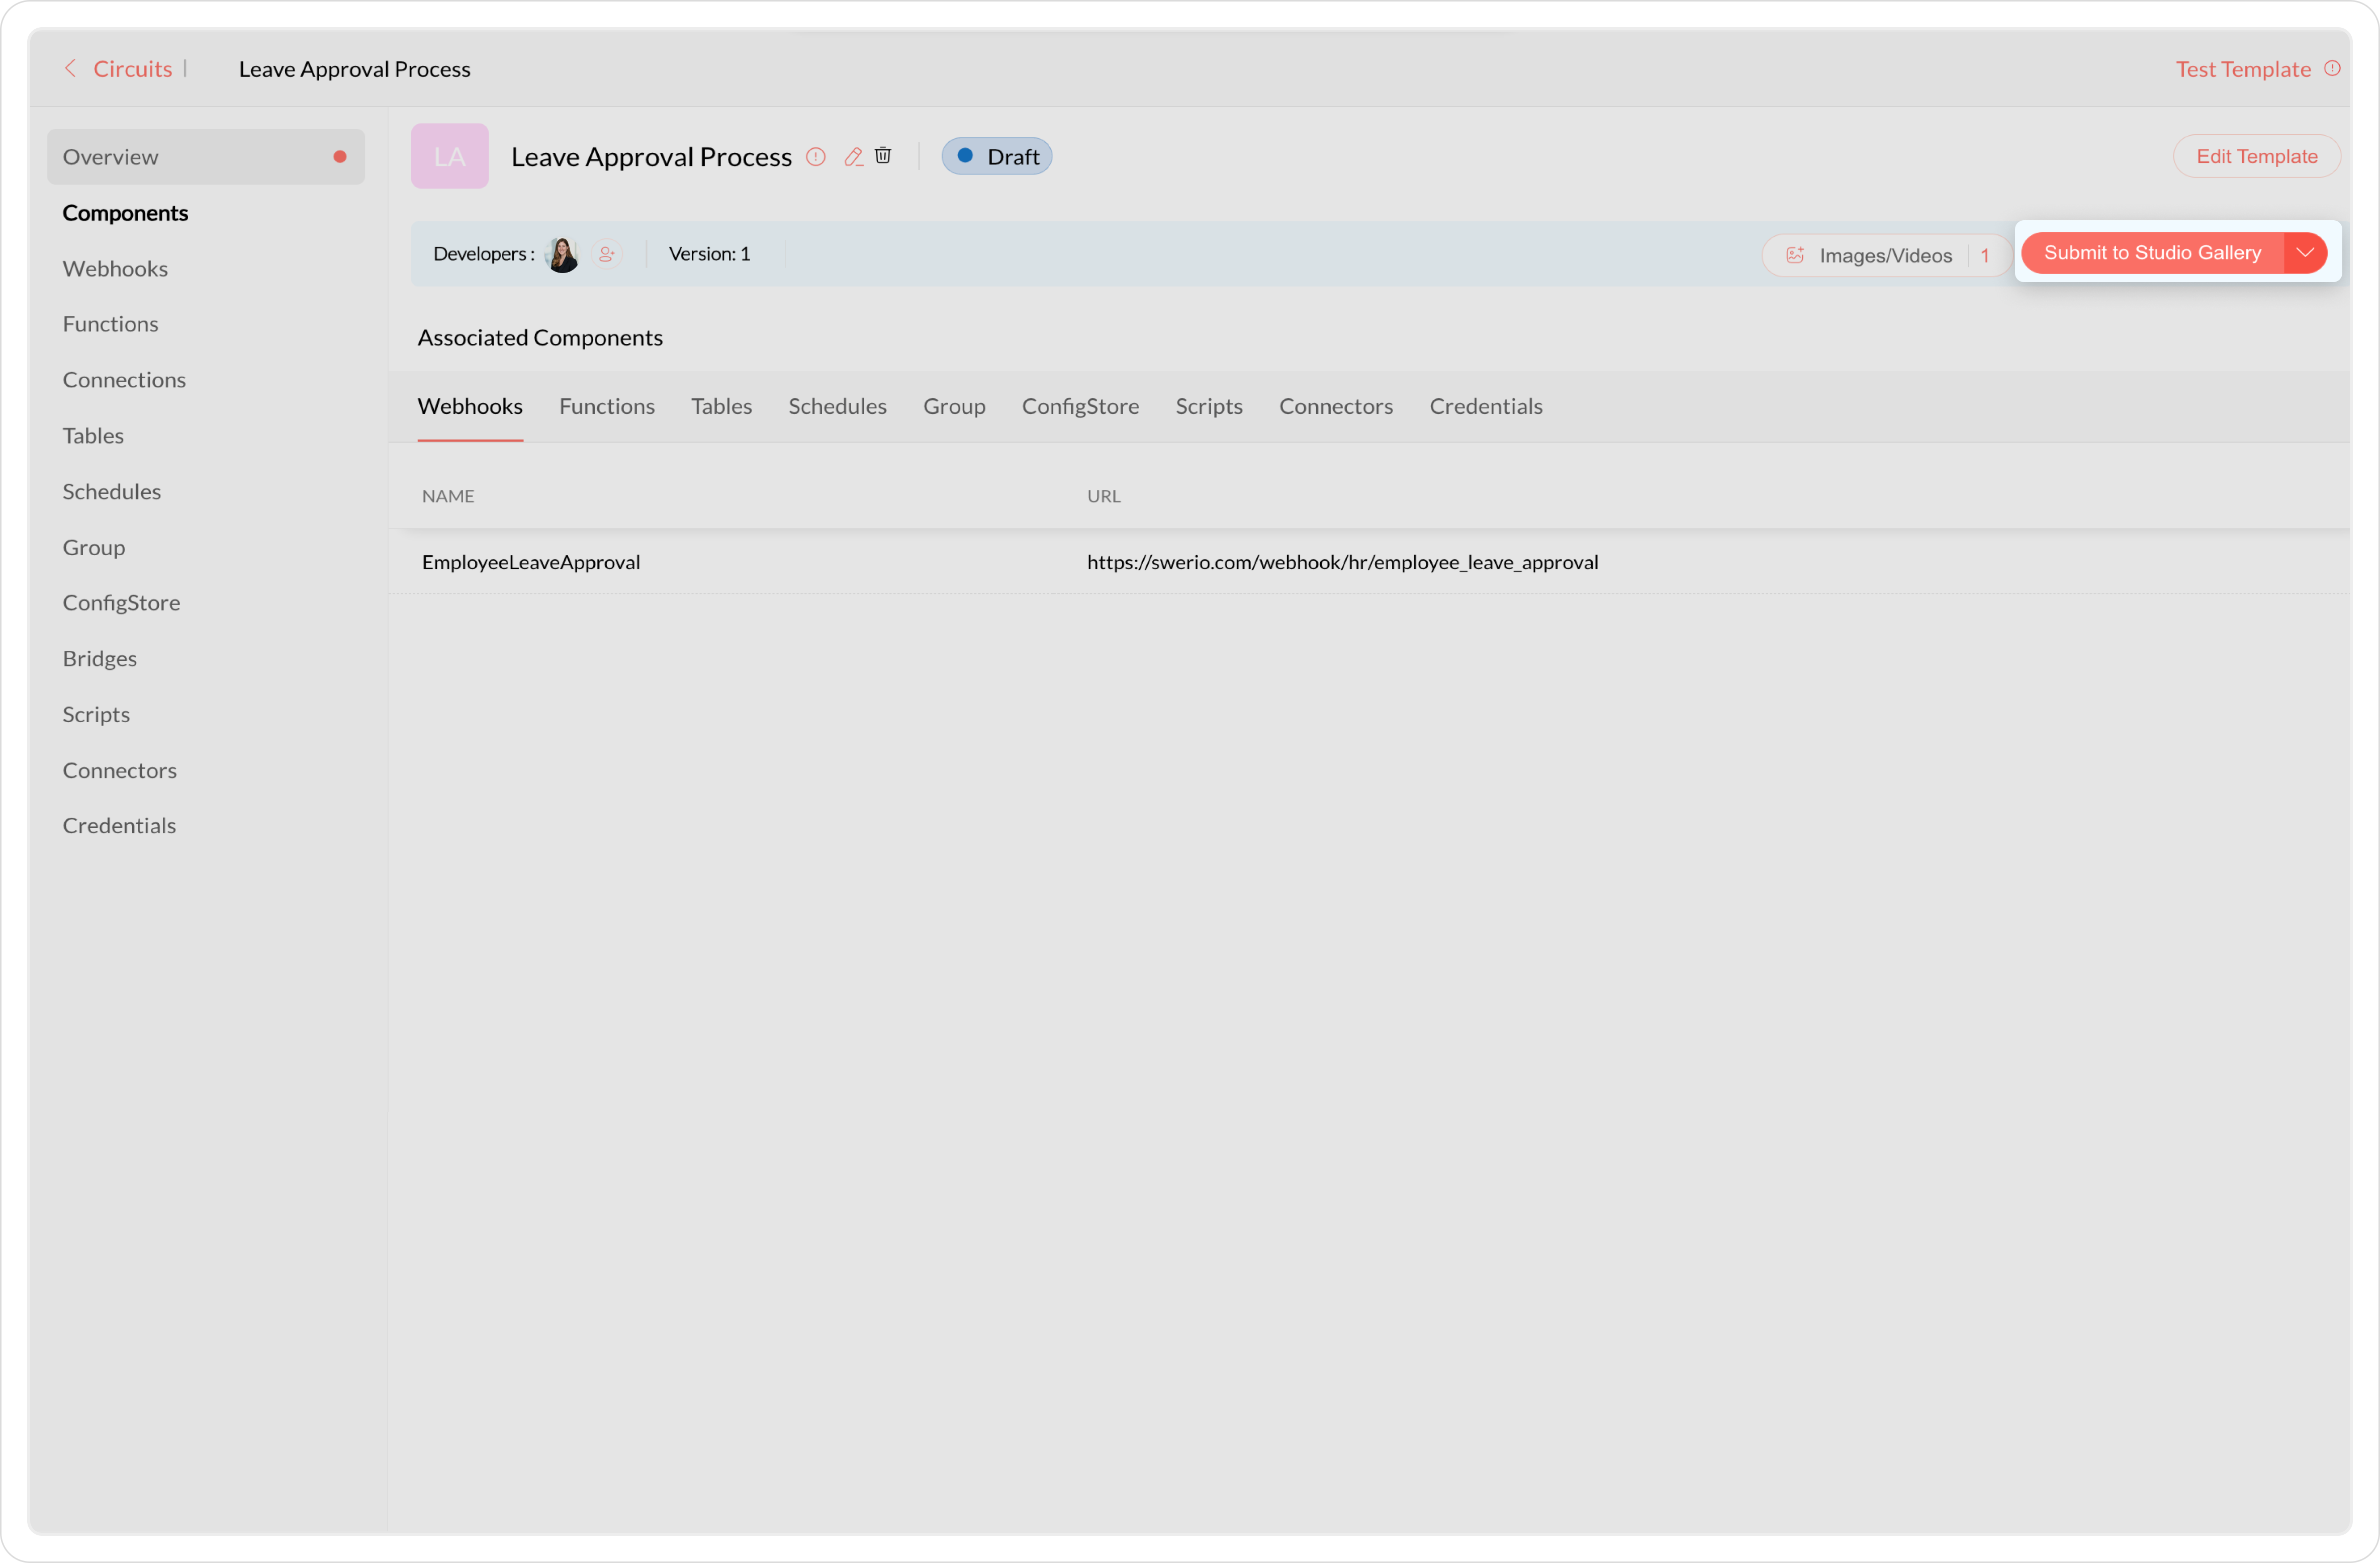Viewport: 2380px width, 1563px height.
Task: Click Submit to Studio Gallery
Action: [2152, 252]
